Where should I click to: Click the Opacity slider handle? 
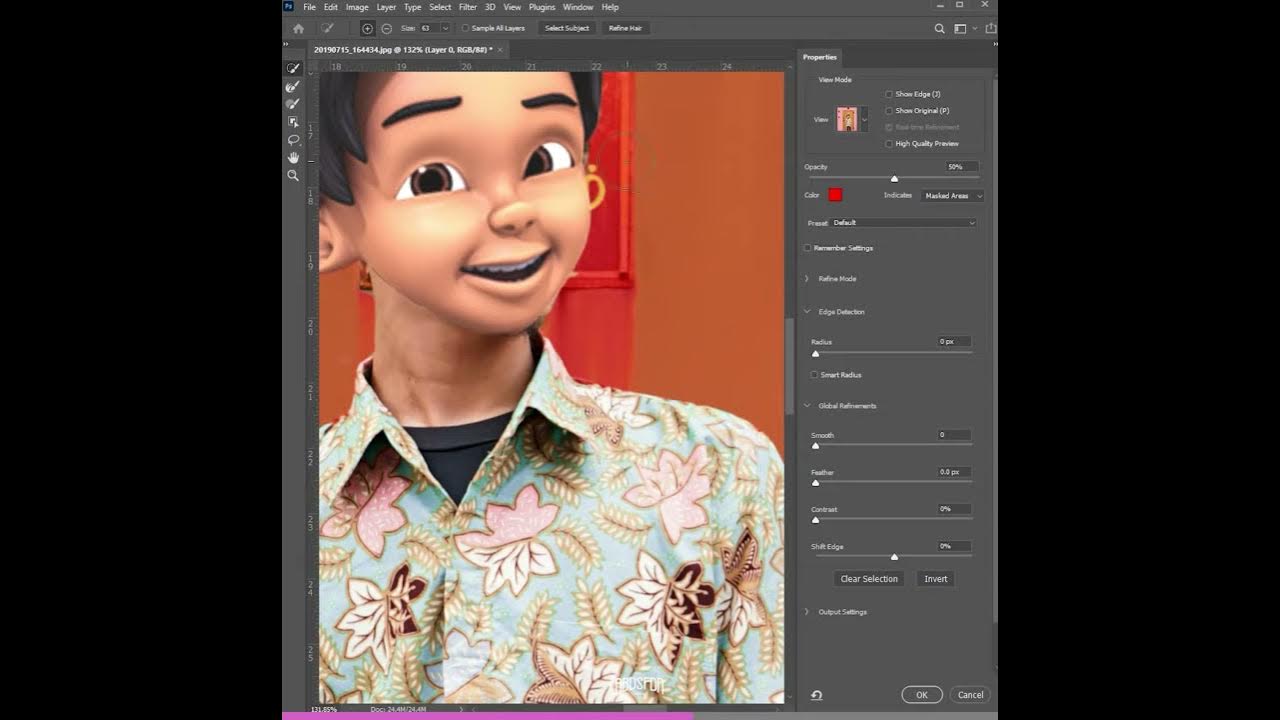point(894,179)
